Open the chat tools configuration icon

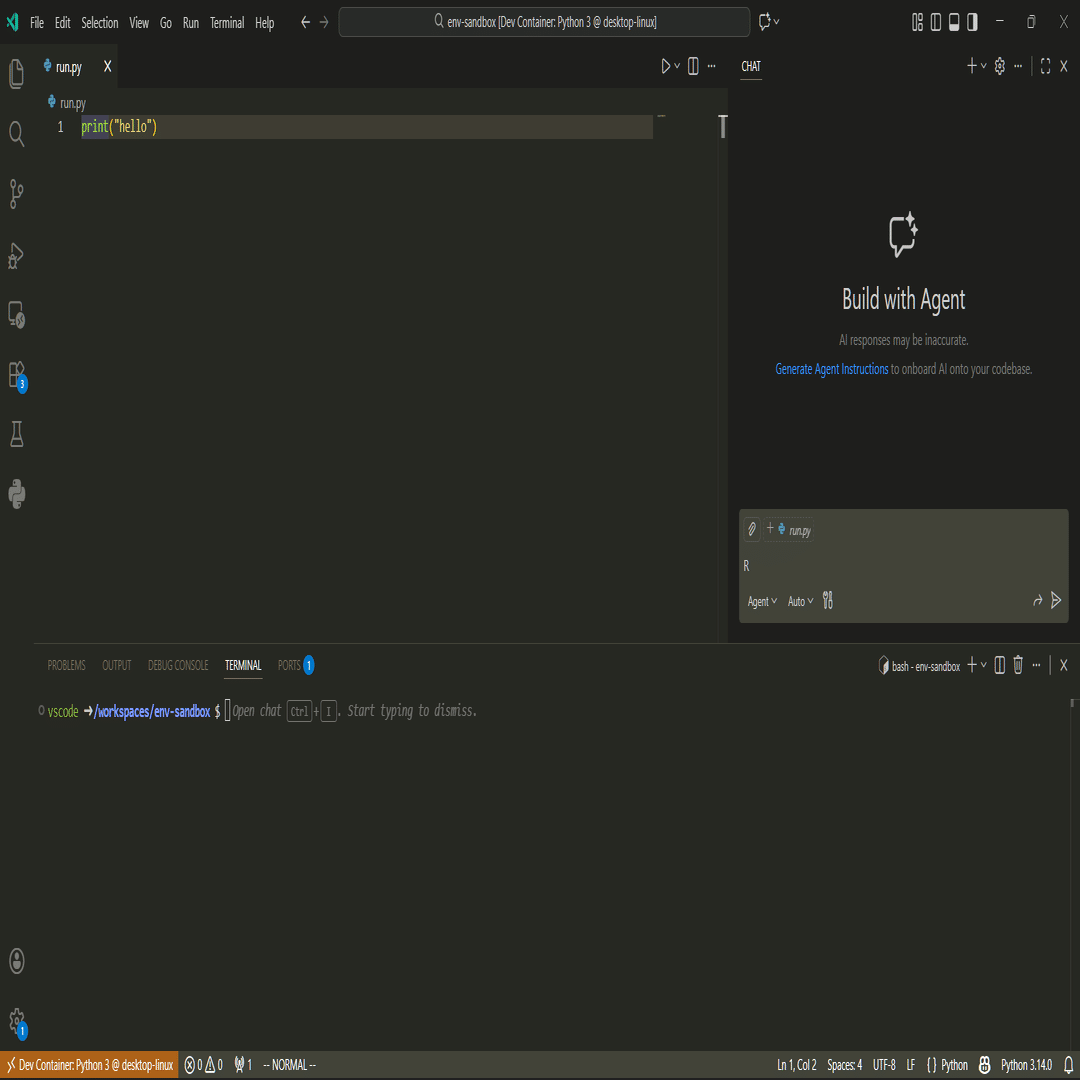(828, 600)
